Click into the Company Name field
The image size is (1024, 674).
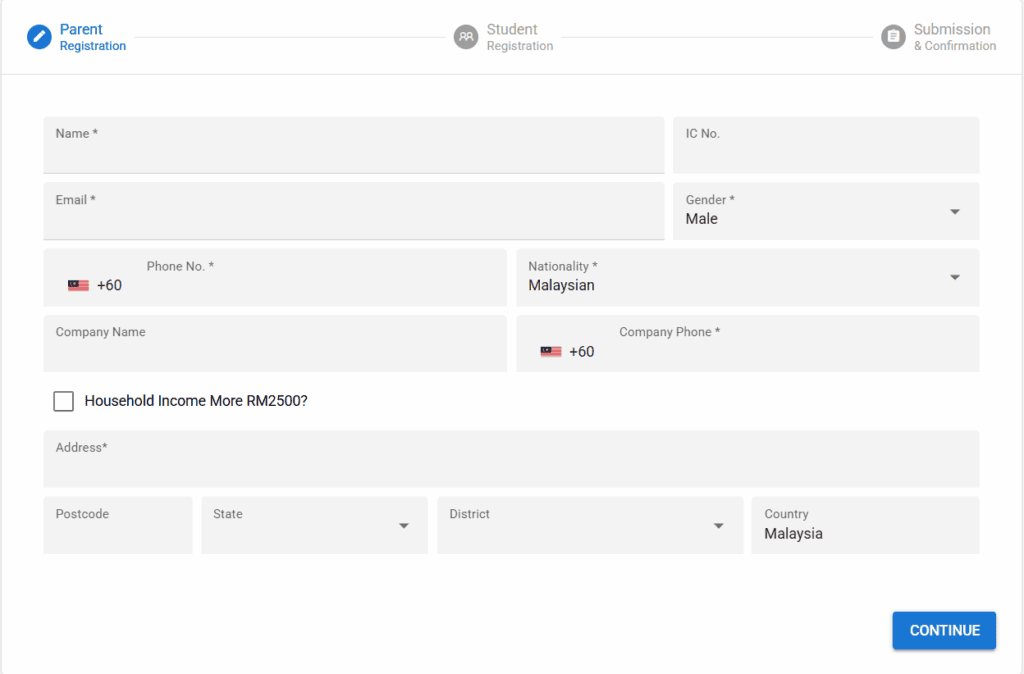coord(275,344)
